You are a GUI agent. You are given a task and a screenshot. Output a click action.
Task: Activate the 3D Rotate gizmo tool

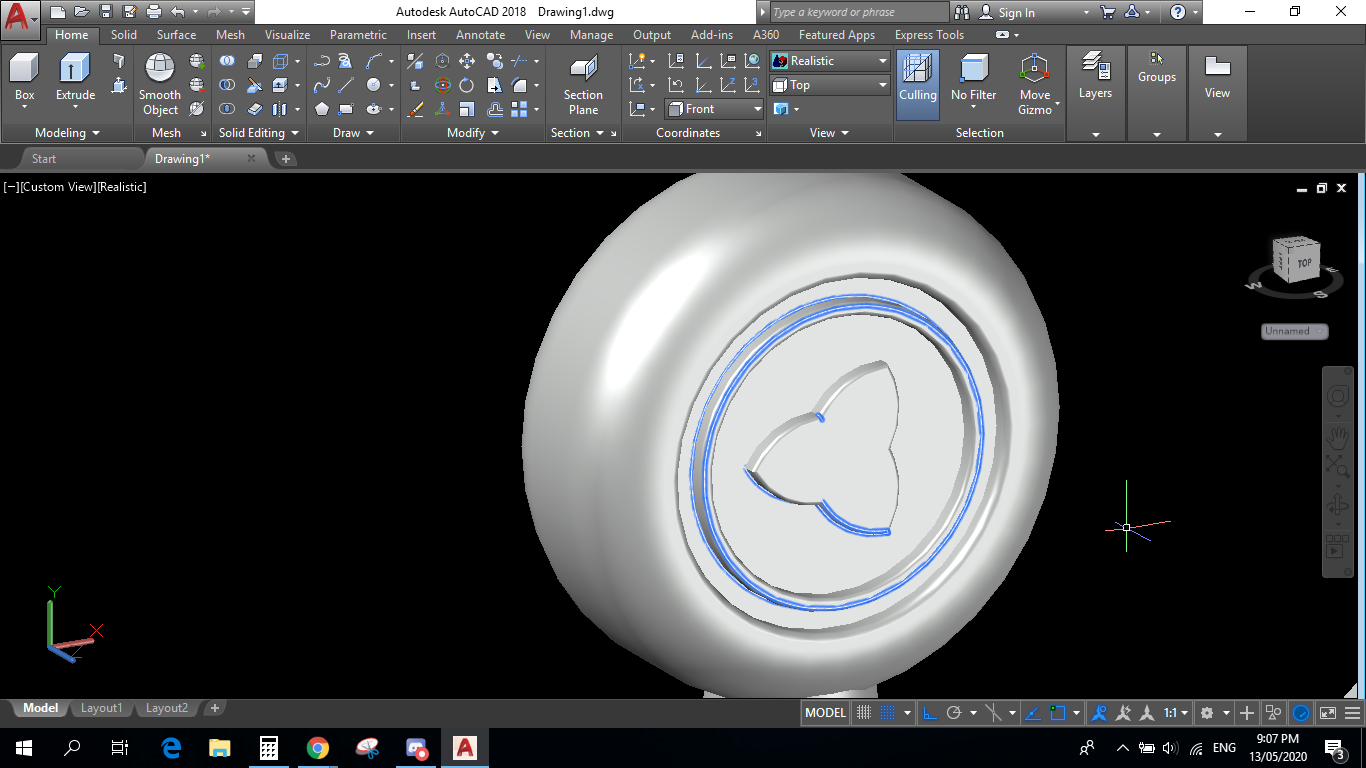[443, 85]
